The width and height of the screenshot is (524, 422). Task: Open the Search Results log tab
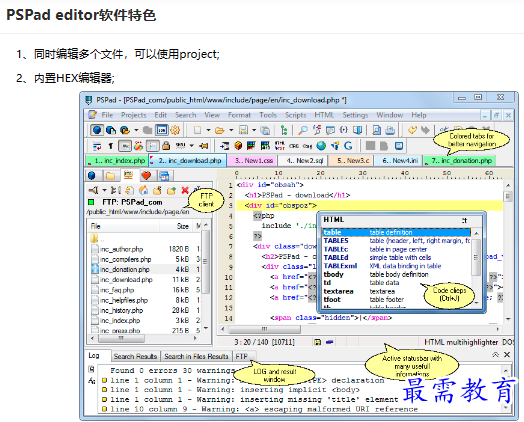click(135, 357)
